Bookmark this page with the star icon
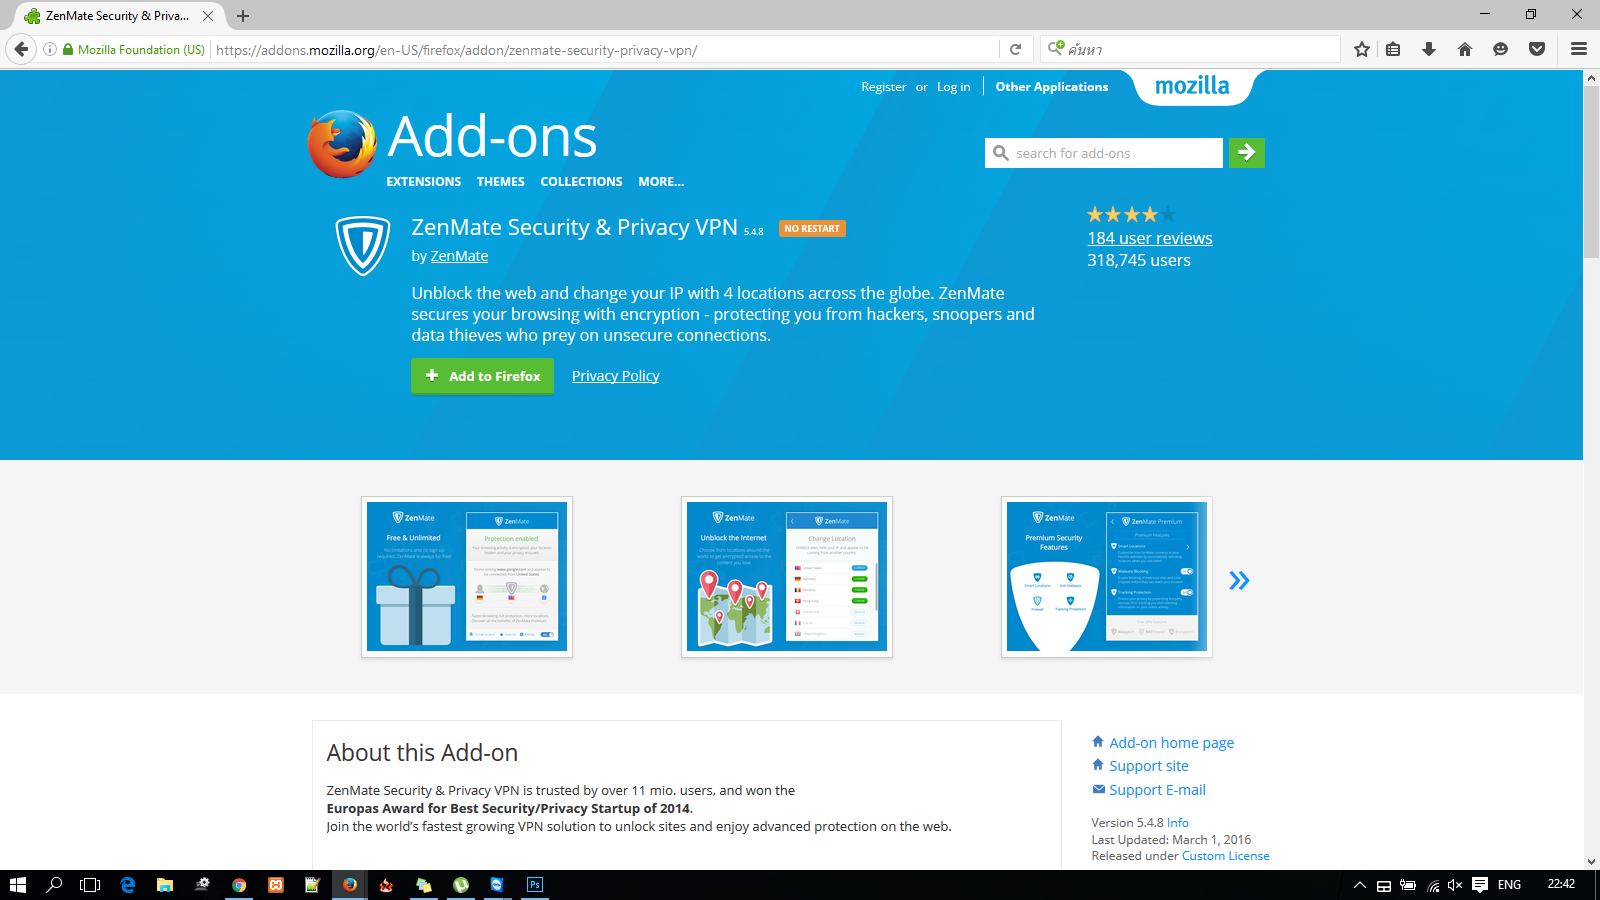 pyautogui.click(x=1362, y=49)
